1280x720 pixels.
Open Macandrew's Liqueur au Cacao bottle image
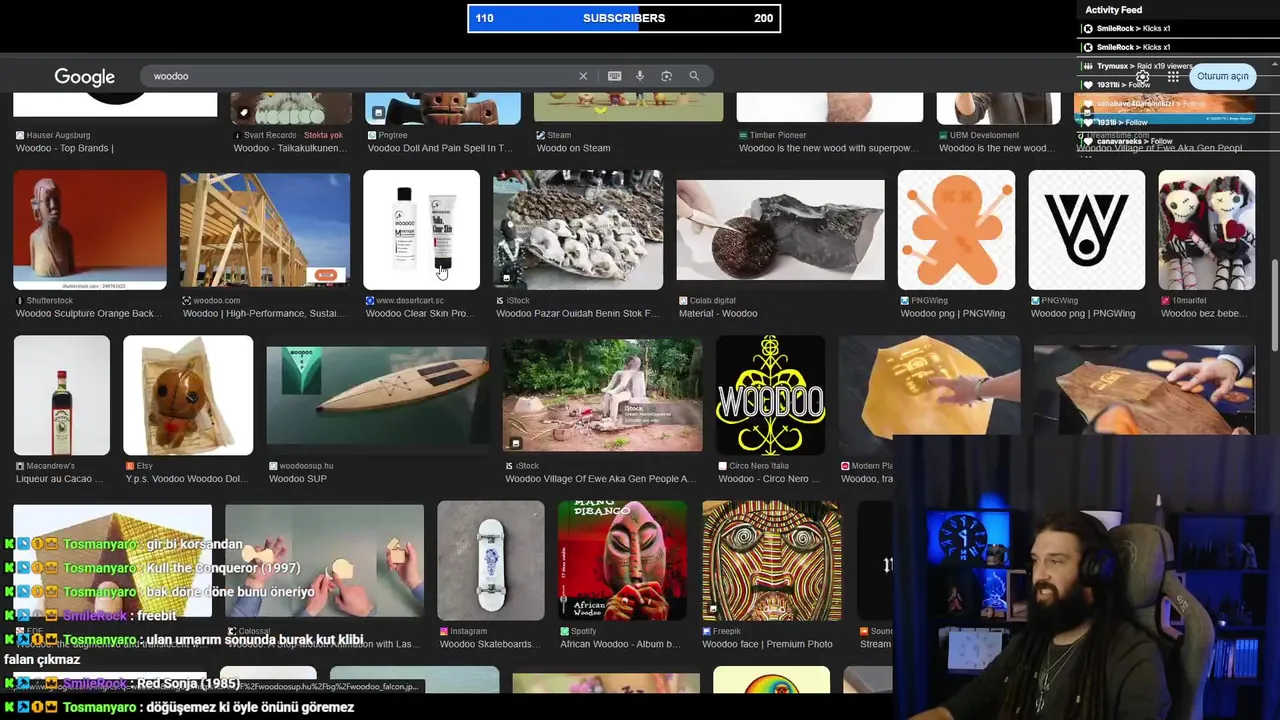[x=62, y=395]
